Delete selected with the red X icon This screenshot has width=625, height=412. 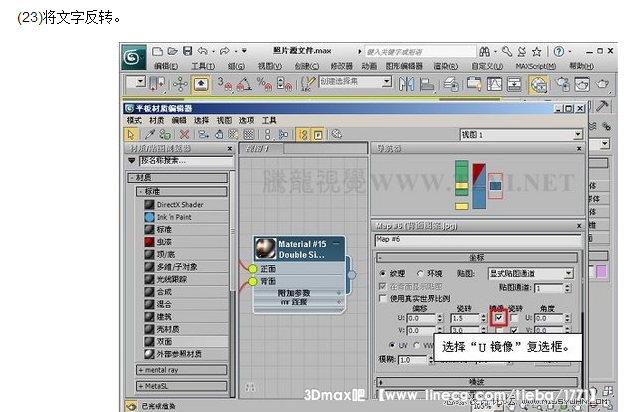click(x=184, y=135)
